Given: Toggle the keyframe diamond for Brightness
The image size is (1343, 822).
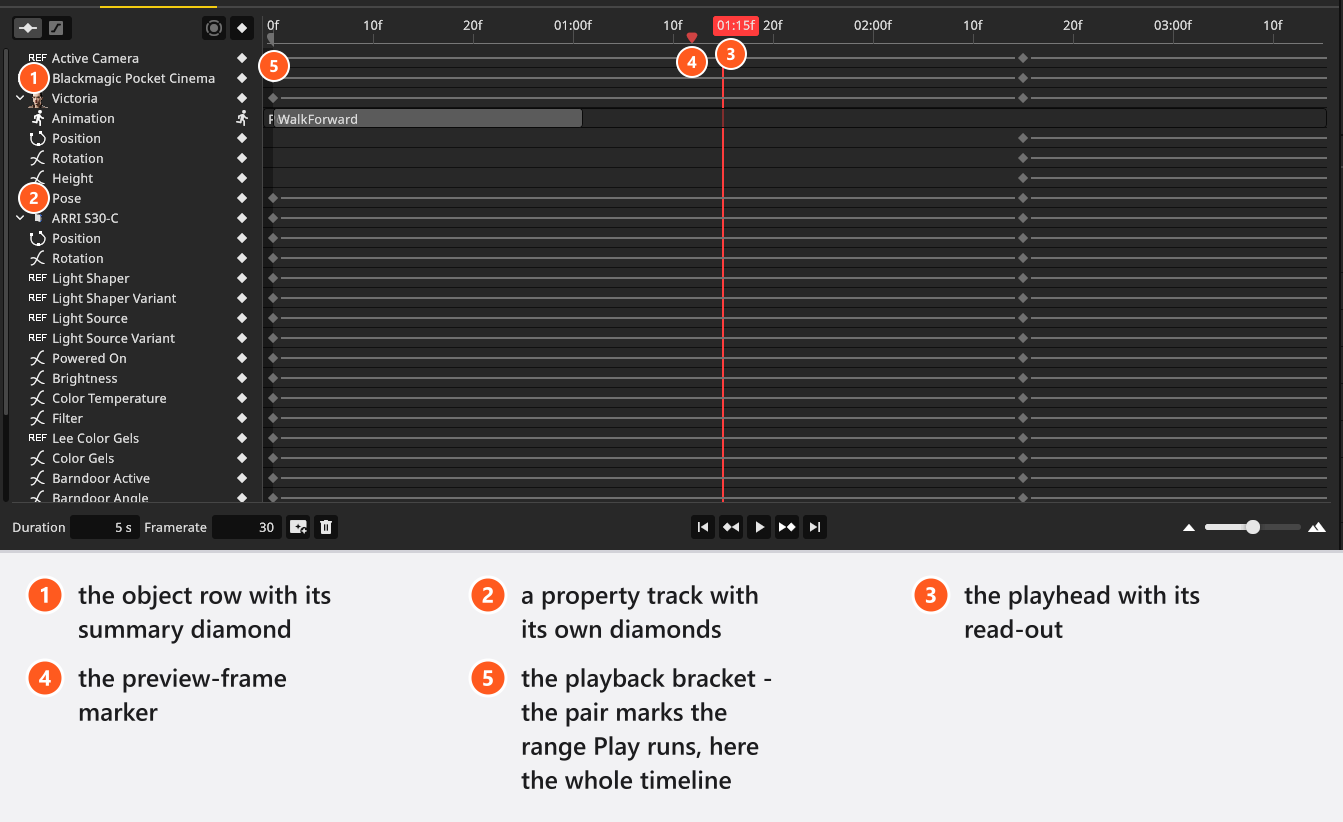Looking at the screenshot, I should (x=241, y=378).
